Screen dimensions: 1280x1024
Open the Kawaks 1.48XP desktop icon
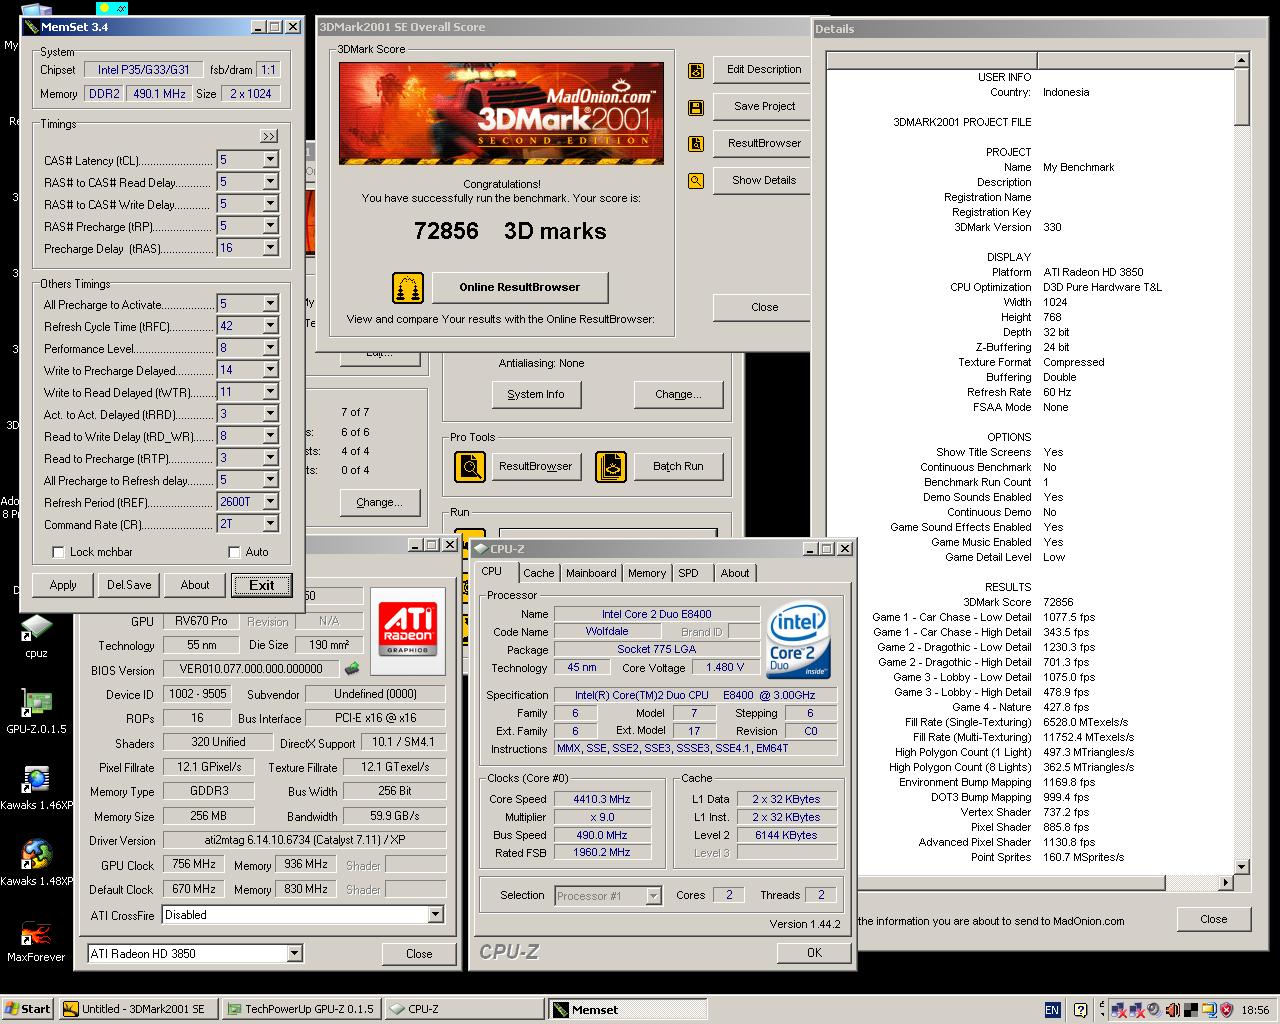point(36,863)
